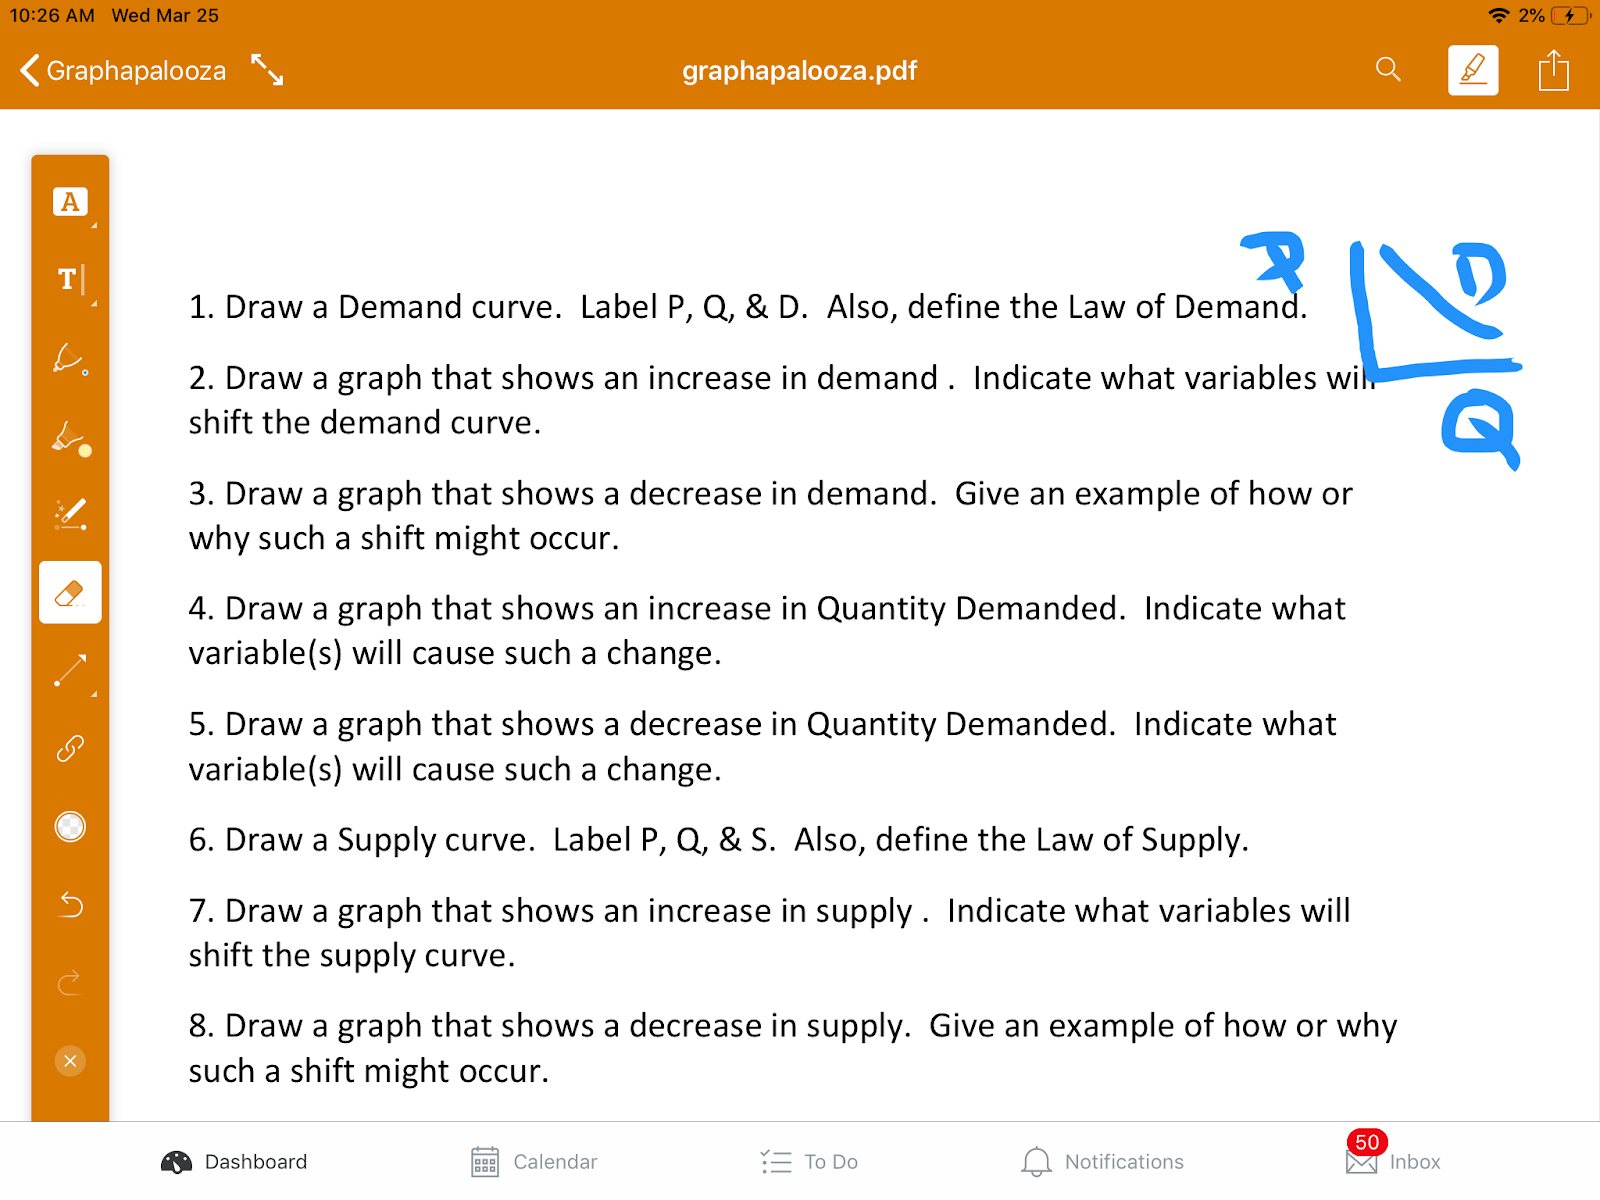The height and width of the screenshot is (1200, 1600).
Task: Redo the undone annotation
Action: 70,983
